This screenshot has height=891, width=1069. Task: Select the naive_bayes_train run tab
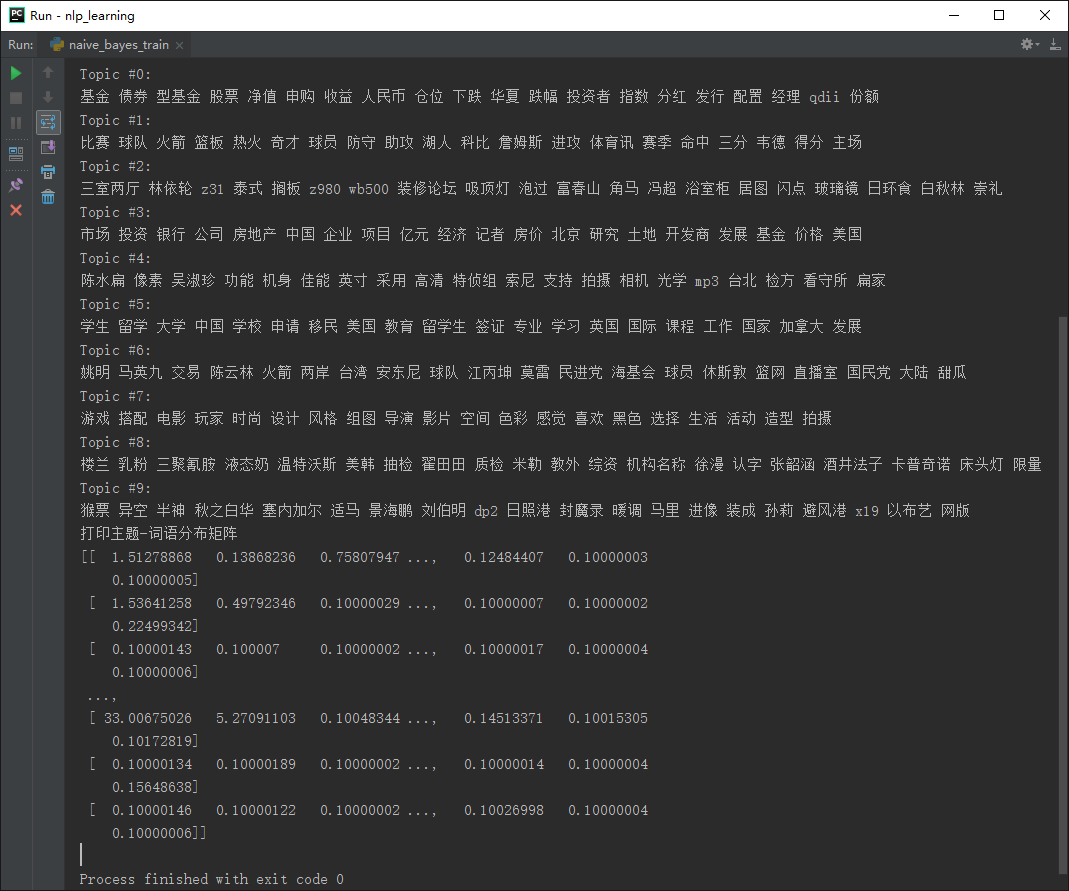[117, 45]
